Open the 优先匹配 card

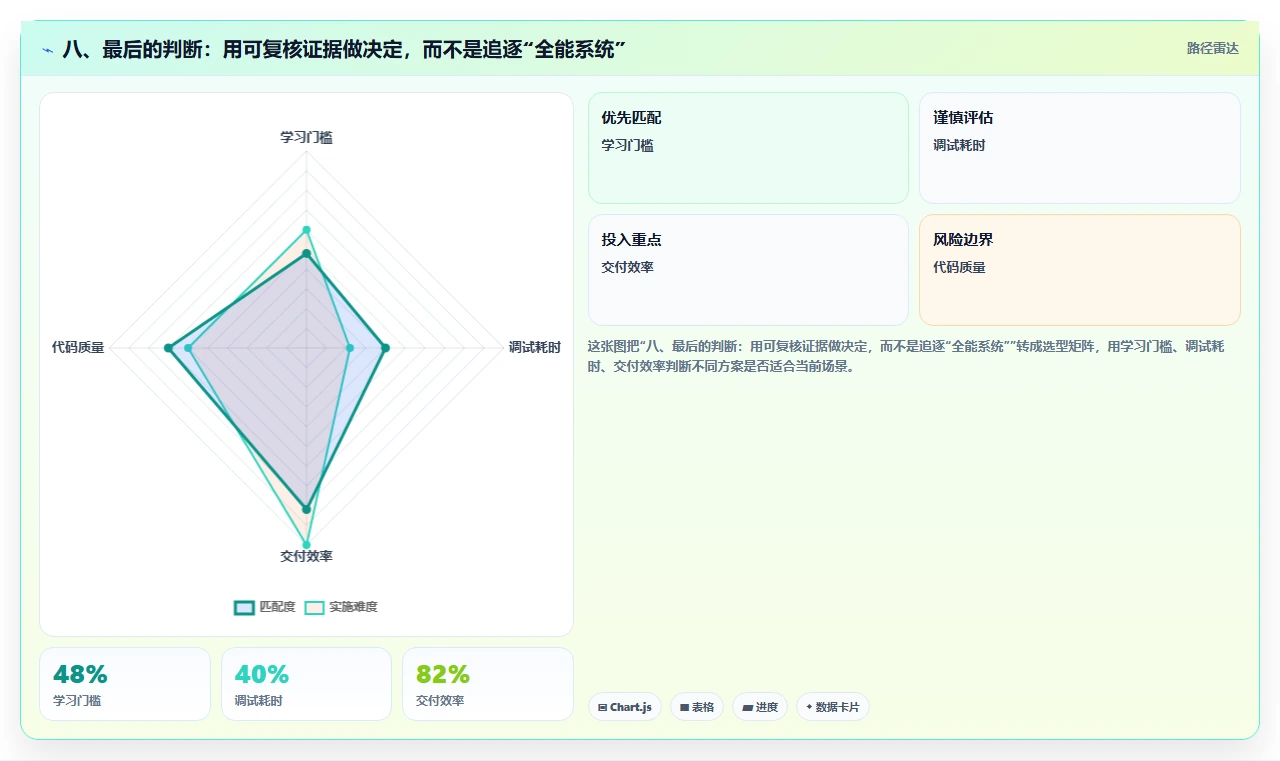click(748, 148)
